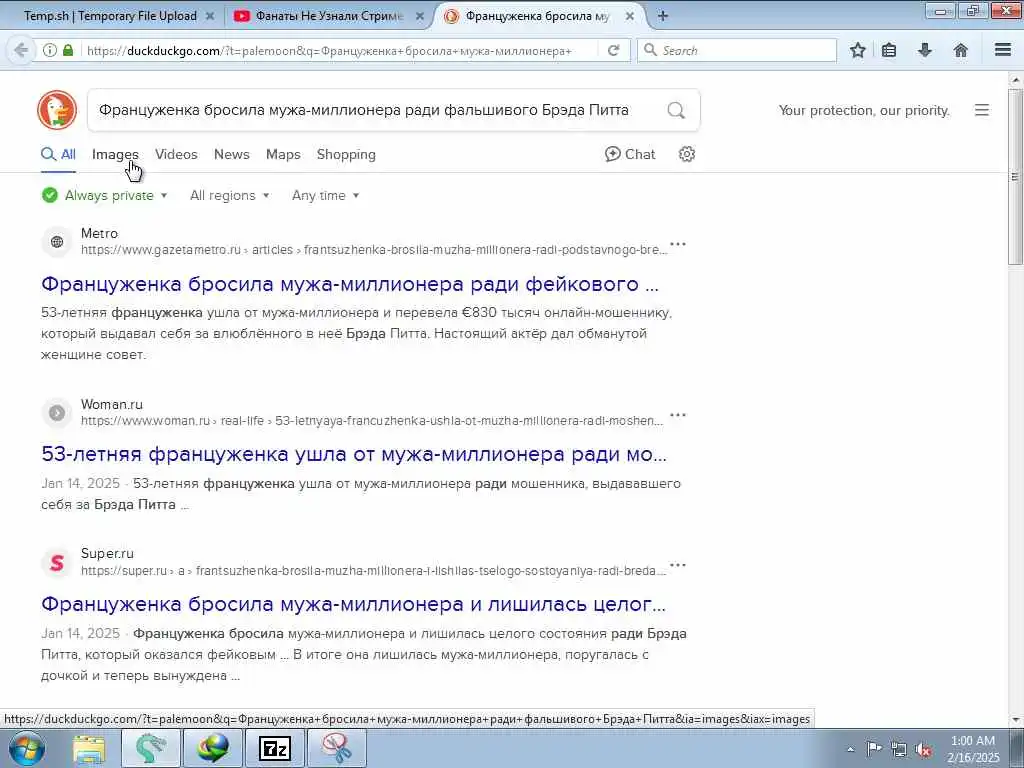Click the woman.ru URL link

pyautogui.click(x=372, y=421)
